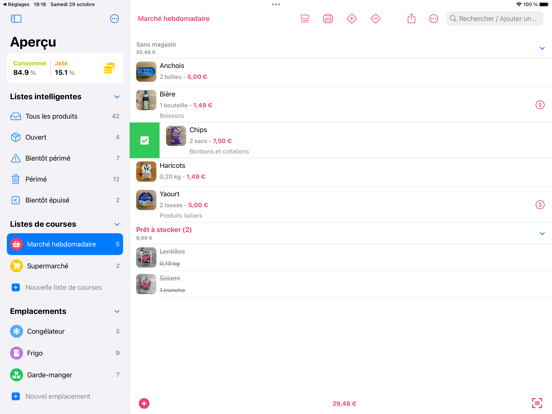Viewport: 552px width, 414px height.
Task: Open Congélateur location
Action: click(x=65, y=331)
